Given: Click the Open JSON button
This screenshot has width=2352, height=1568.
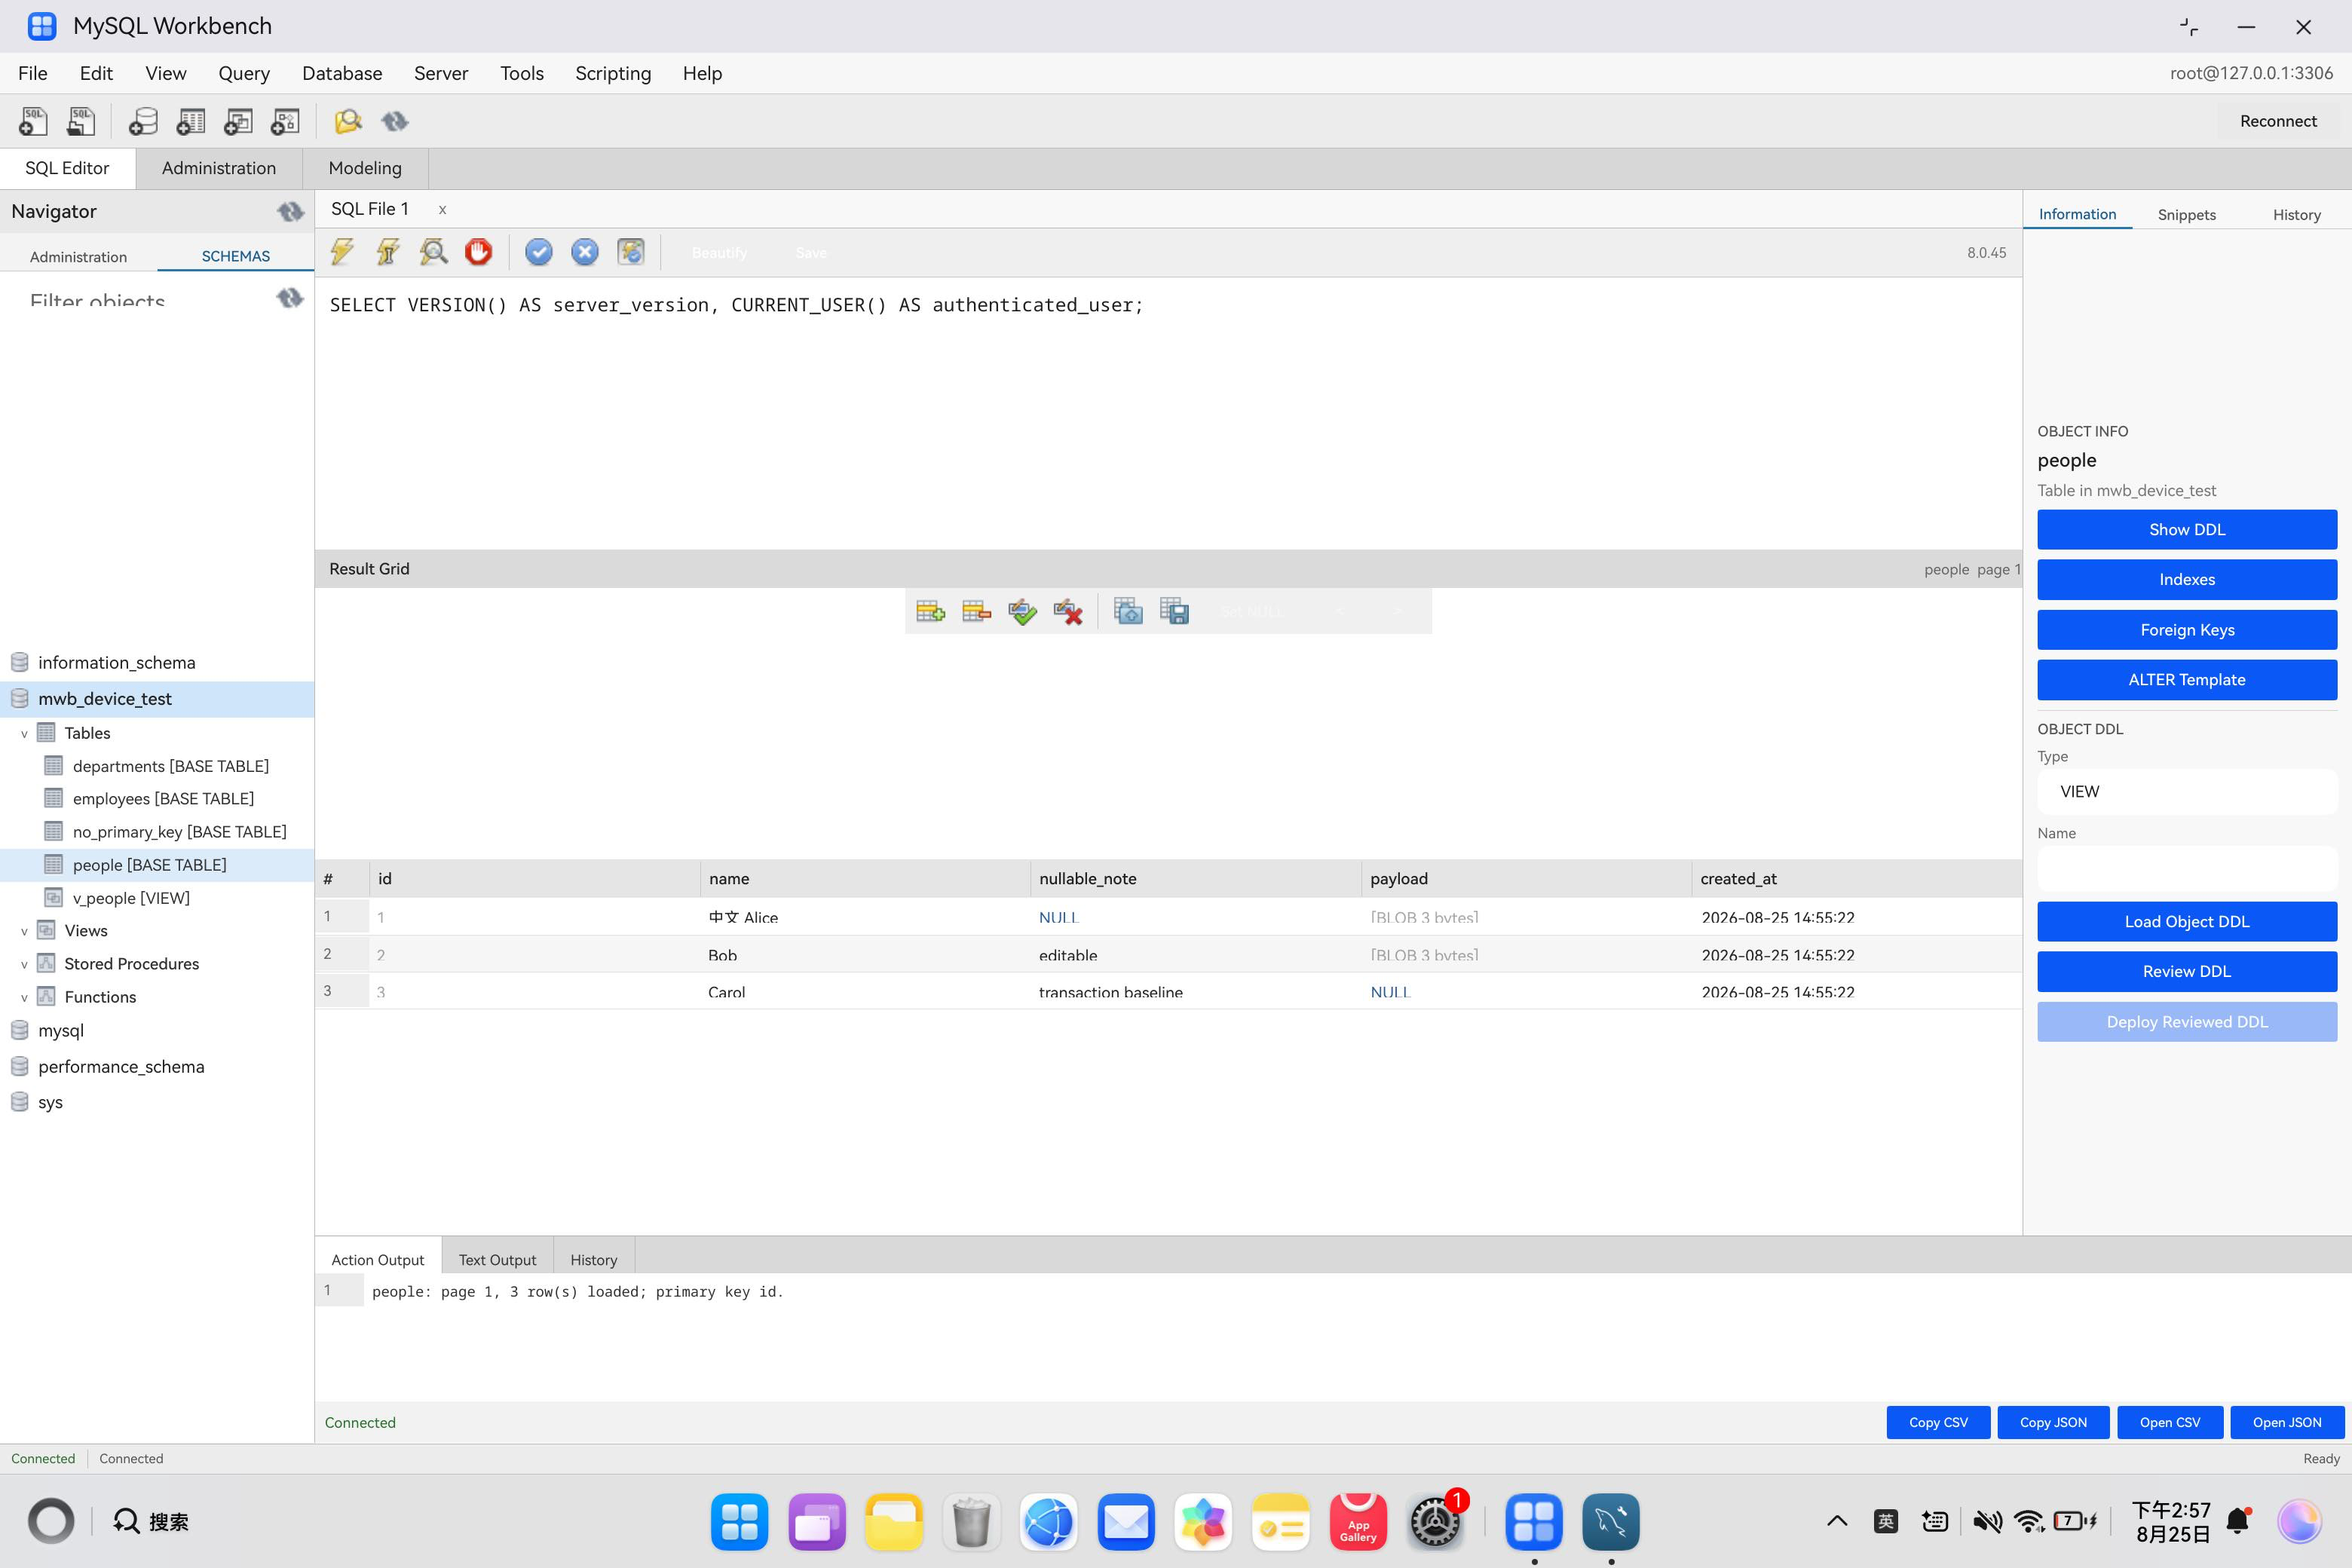Looking at the screenshot, I should 2287,1422.
